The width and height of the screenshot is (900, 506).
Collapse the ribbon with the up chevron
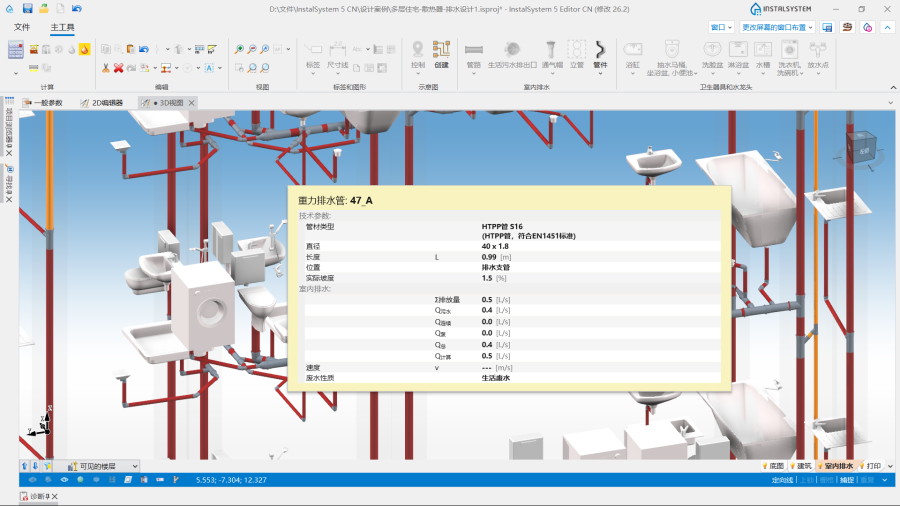pyautogui.click(x=887, y=27)
